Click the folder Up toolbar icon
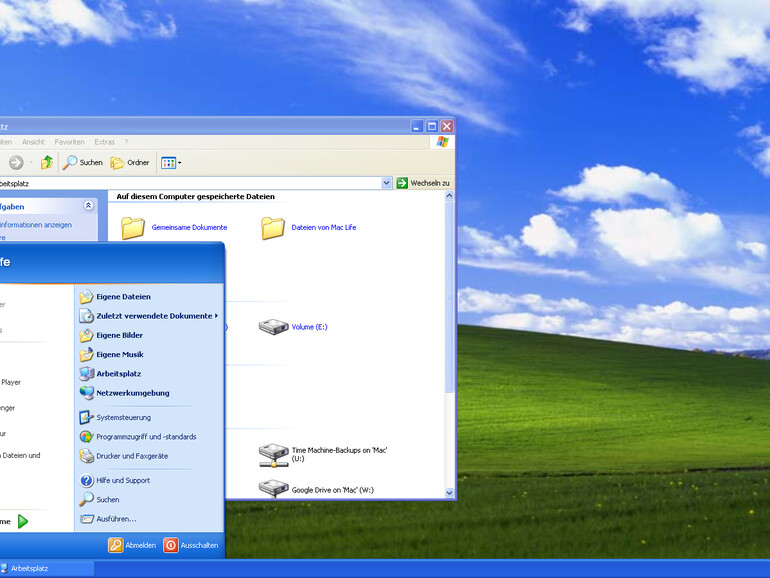The image size is (770, 578). point(47,163)
